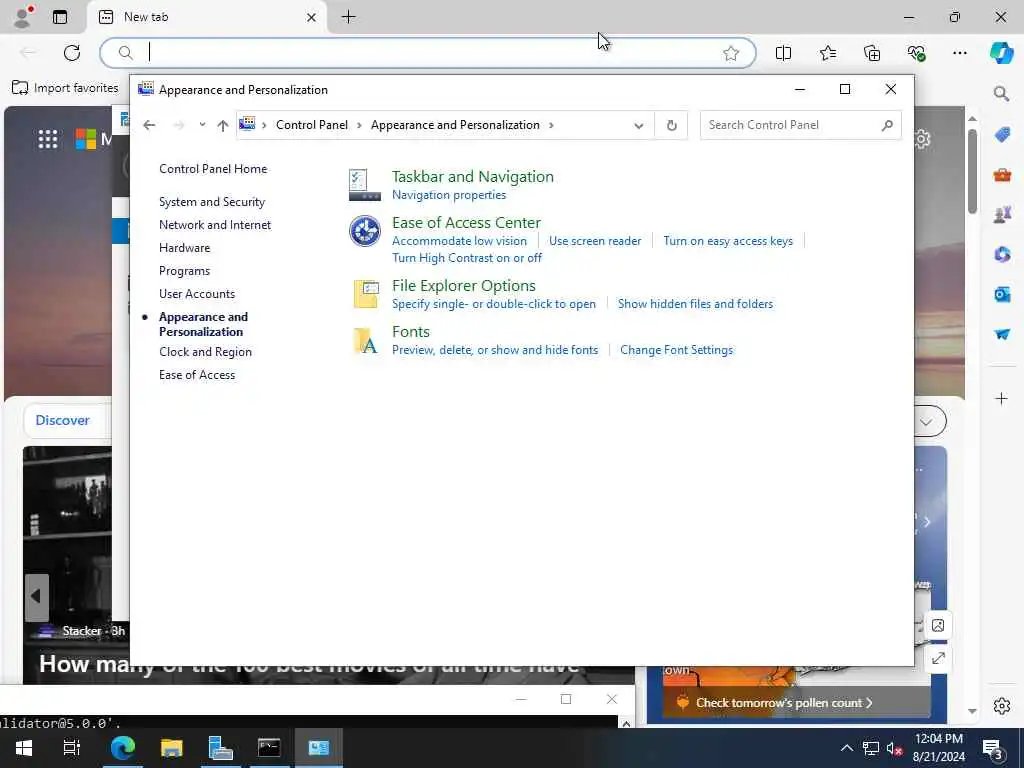Show hidden system tray icons
The image size is (1024, 768).
846,748
